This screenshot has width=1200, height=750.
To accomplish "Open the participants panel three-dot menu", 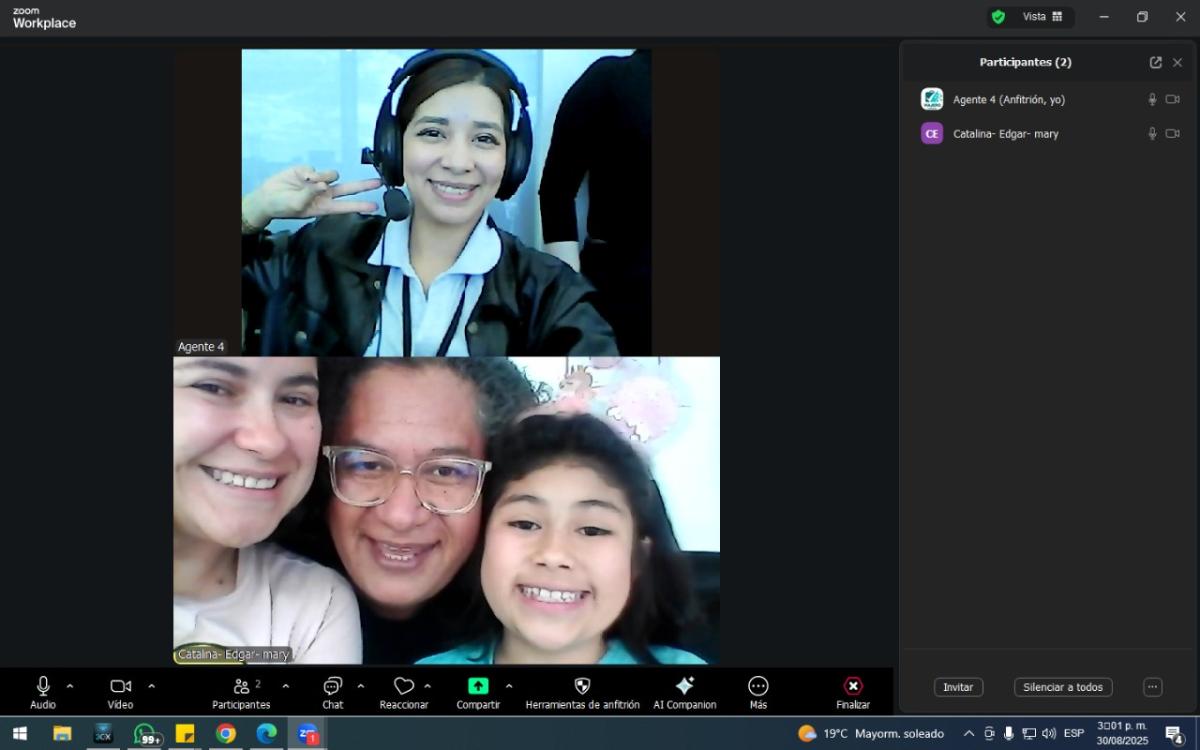I will [1152, 687].
